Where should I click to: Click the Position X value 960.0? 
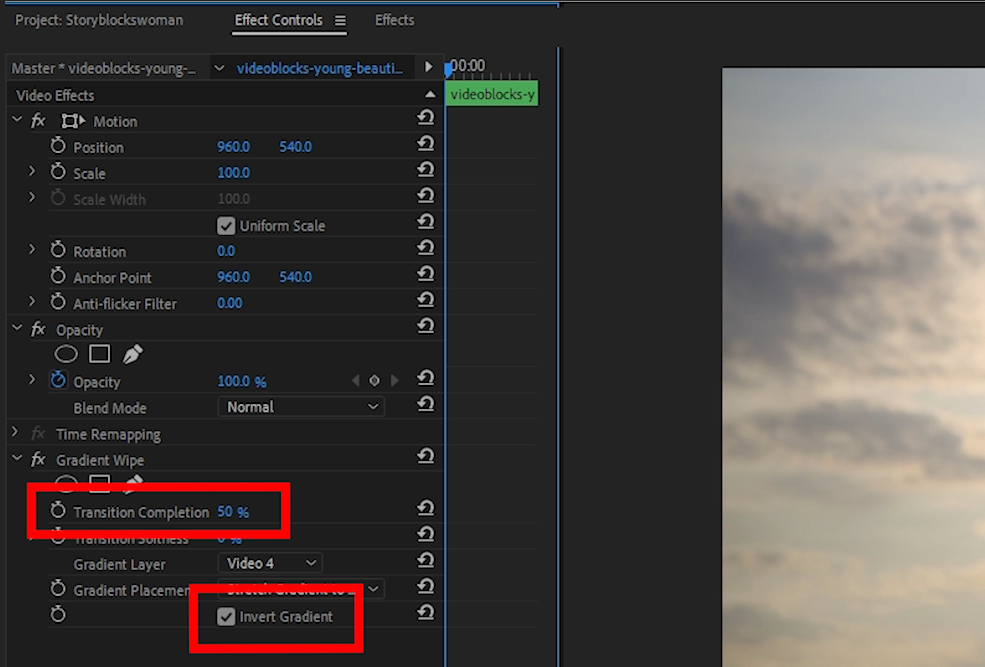(234, 147)
